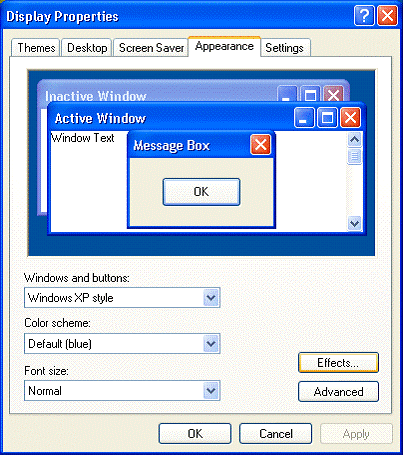This screenshot has width=407, height=457.
Task: Click the Message Box red close icon
Action: [260, 145]
